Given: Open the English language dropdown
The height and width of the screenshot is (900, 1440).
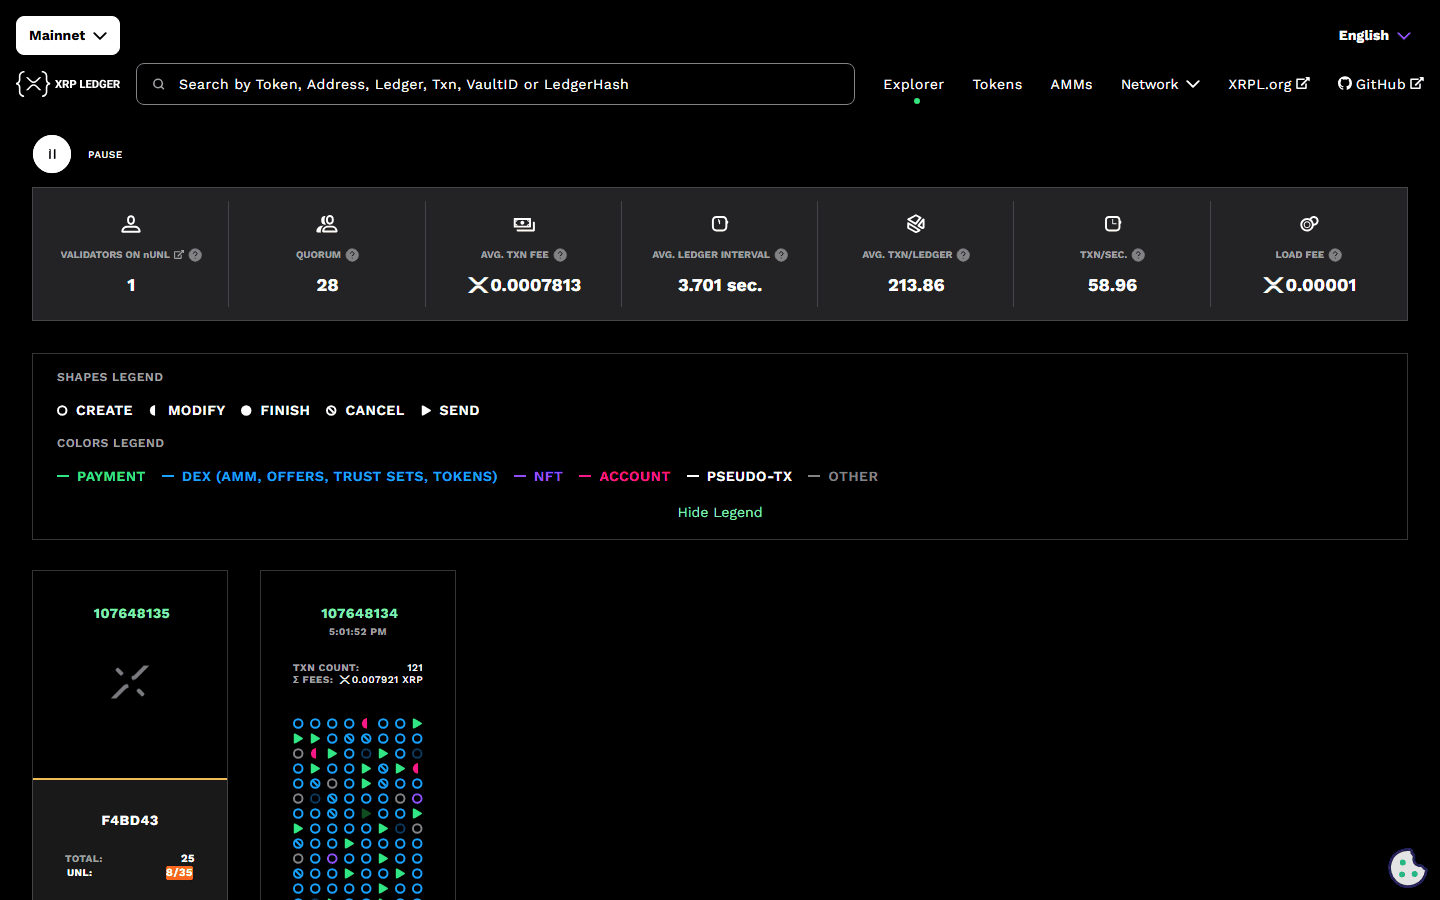Looking at the screenshot, I should (x=1375, y=35).
